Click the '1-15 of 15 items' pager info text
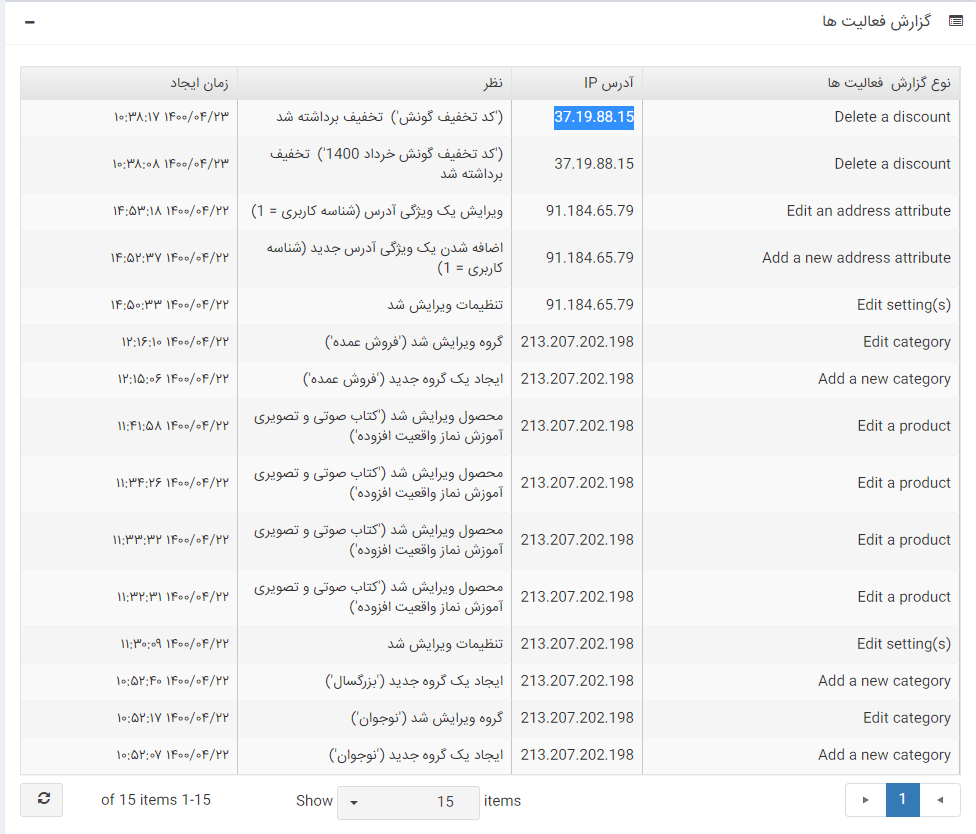The width and height of the screenshot is (976, 834). pos(156,800)
